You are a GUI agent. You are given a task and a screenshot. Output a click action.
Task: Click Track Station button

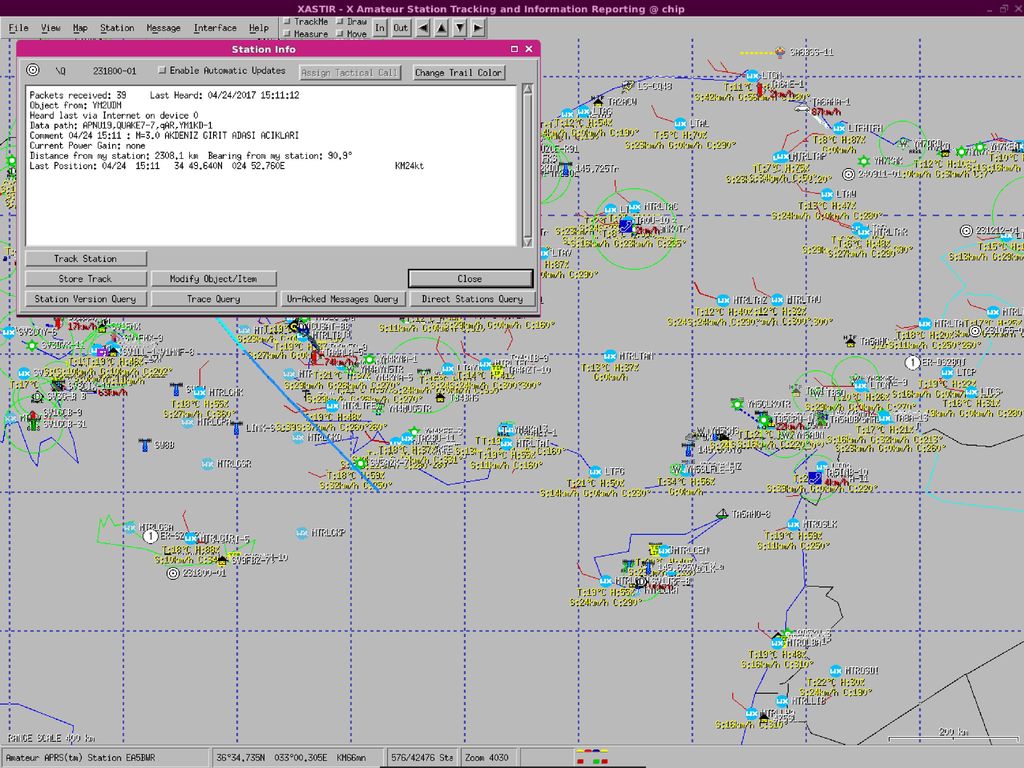pos(86,259)
